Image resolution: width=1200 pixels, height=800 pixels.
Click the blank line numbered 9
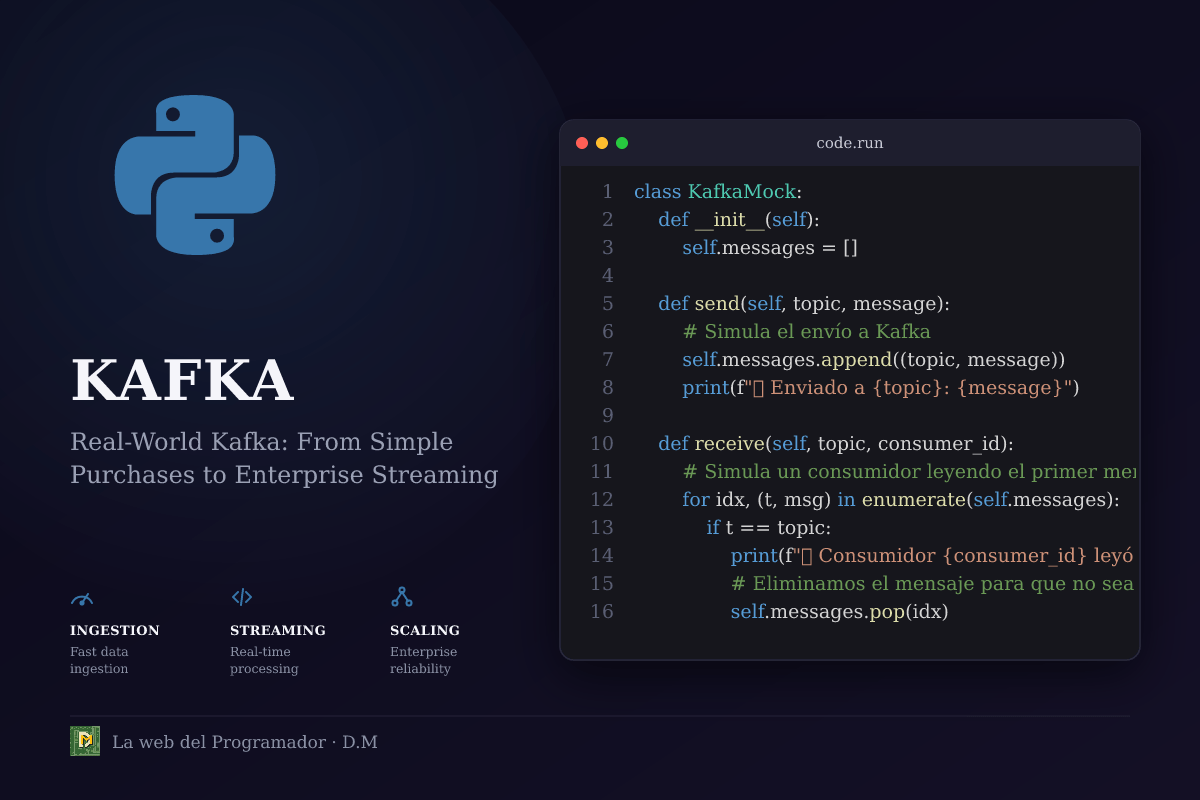pyautogui.click(x=607, y=416)
